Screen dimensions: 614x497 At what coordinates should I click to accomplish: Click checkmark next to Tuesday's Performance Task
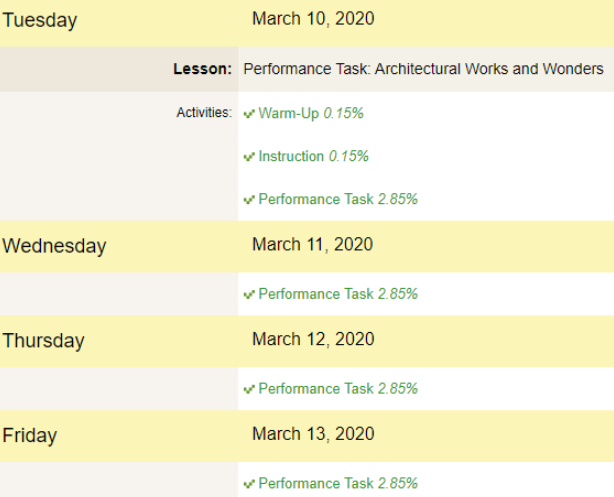249,200
